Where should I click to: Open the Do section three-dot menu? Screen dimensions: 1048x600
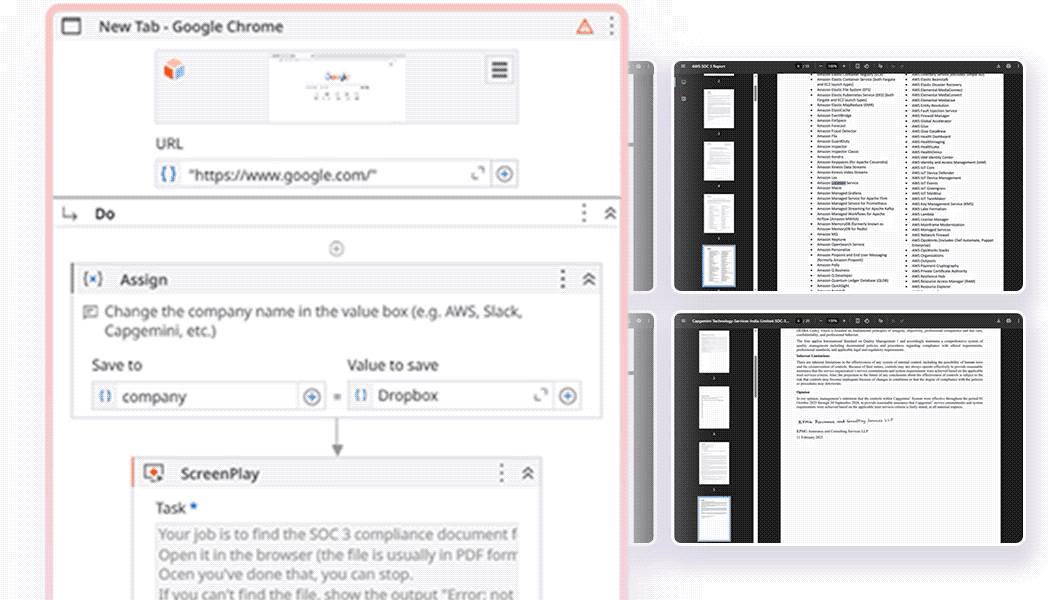pyautogui.click(x=584, y=213)
